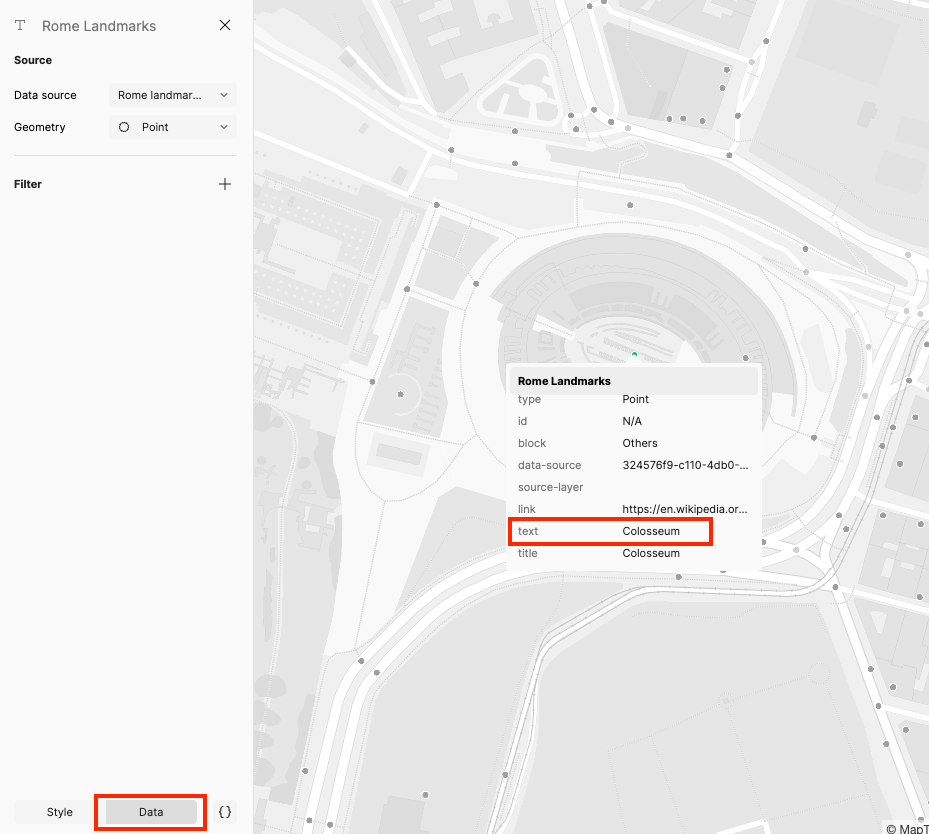Click the block Others value in the popup

[640, 443]
